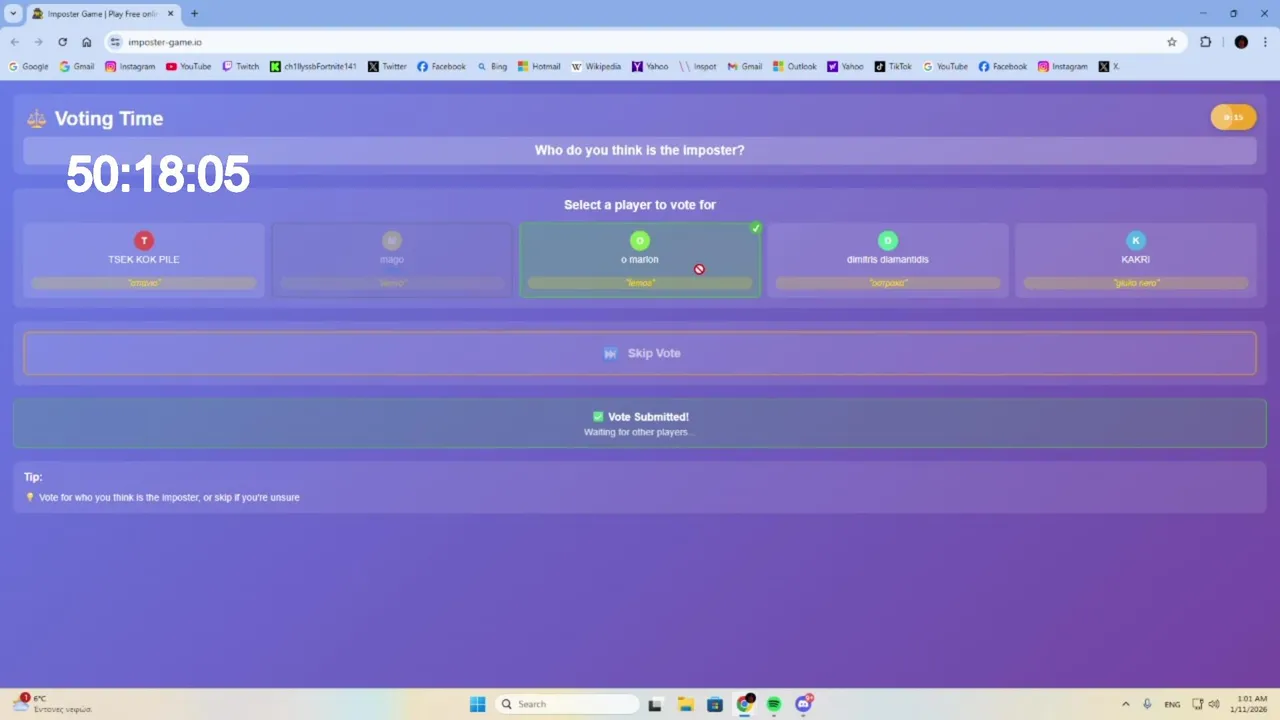
Task: Open the Chrome three-dot menu
Action: point(1266,42)
